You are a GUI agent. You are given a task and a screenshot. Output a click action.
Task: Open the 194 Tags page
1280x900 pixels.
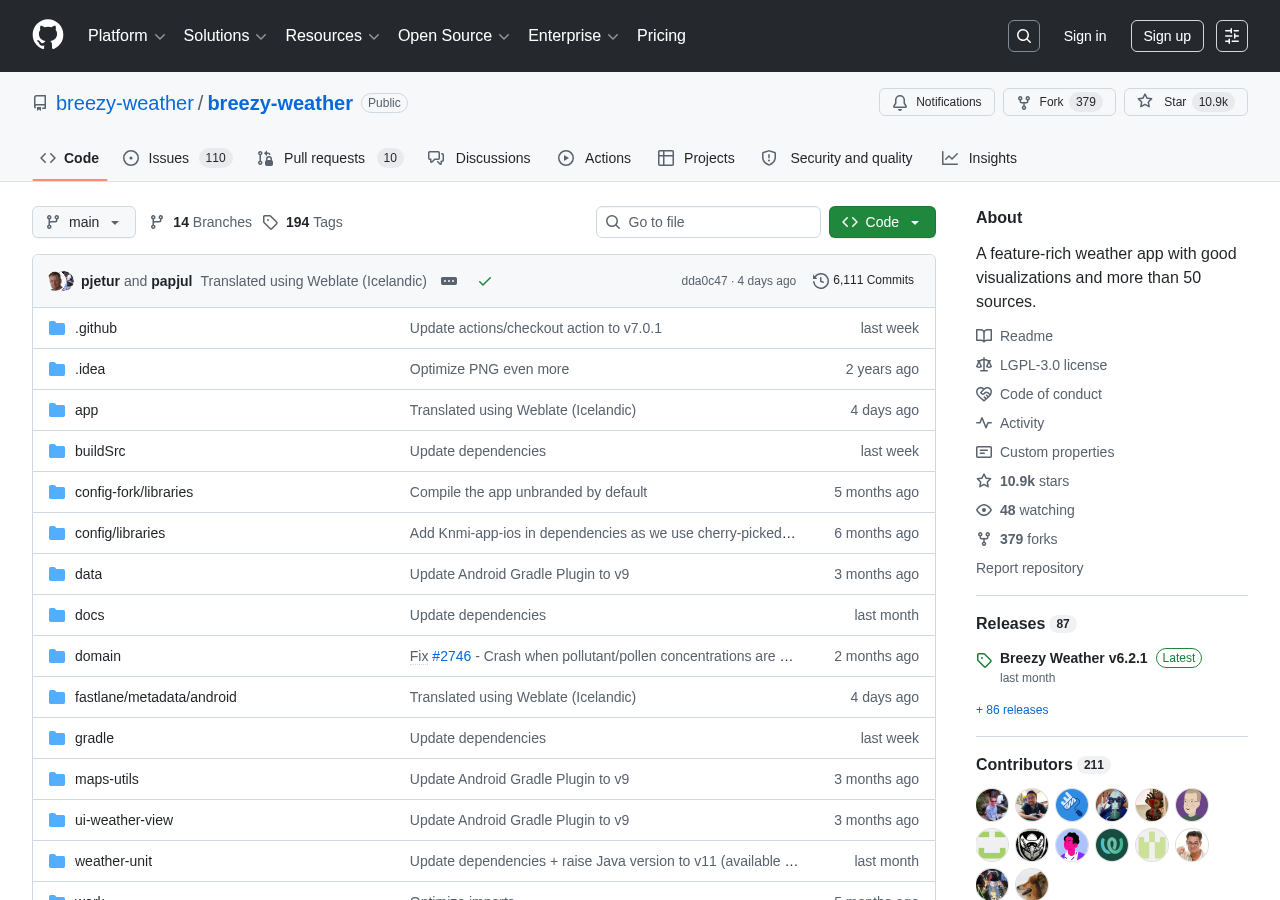[303, 222]
